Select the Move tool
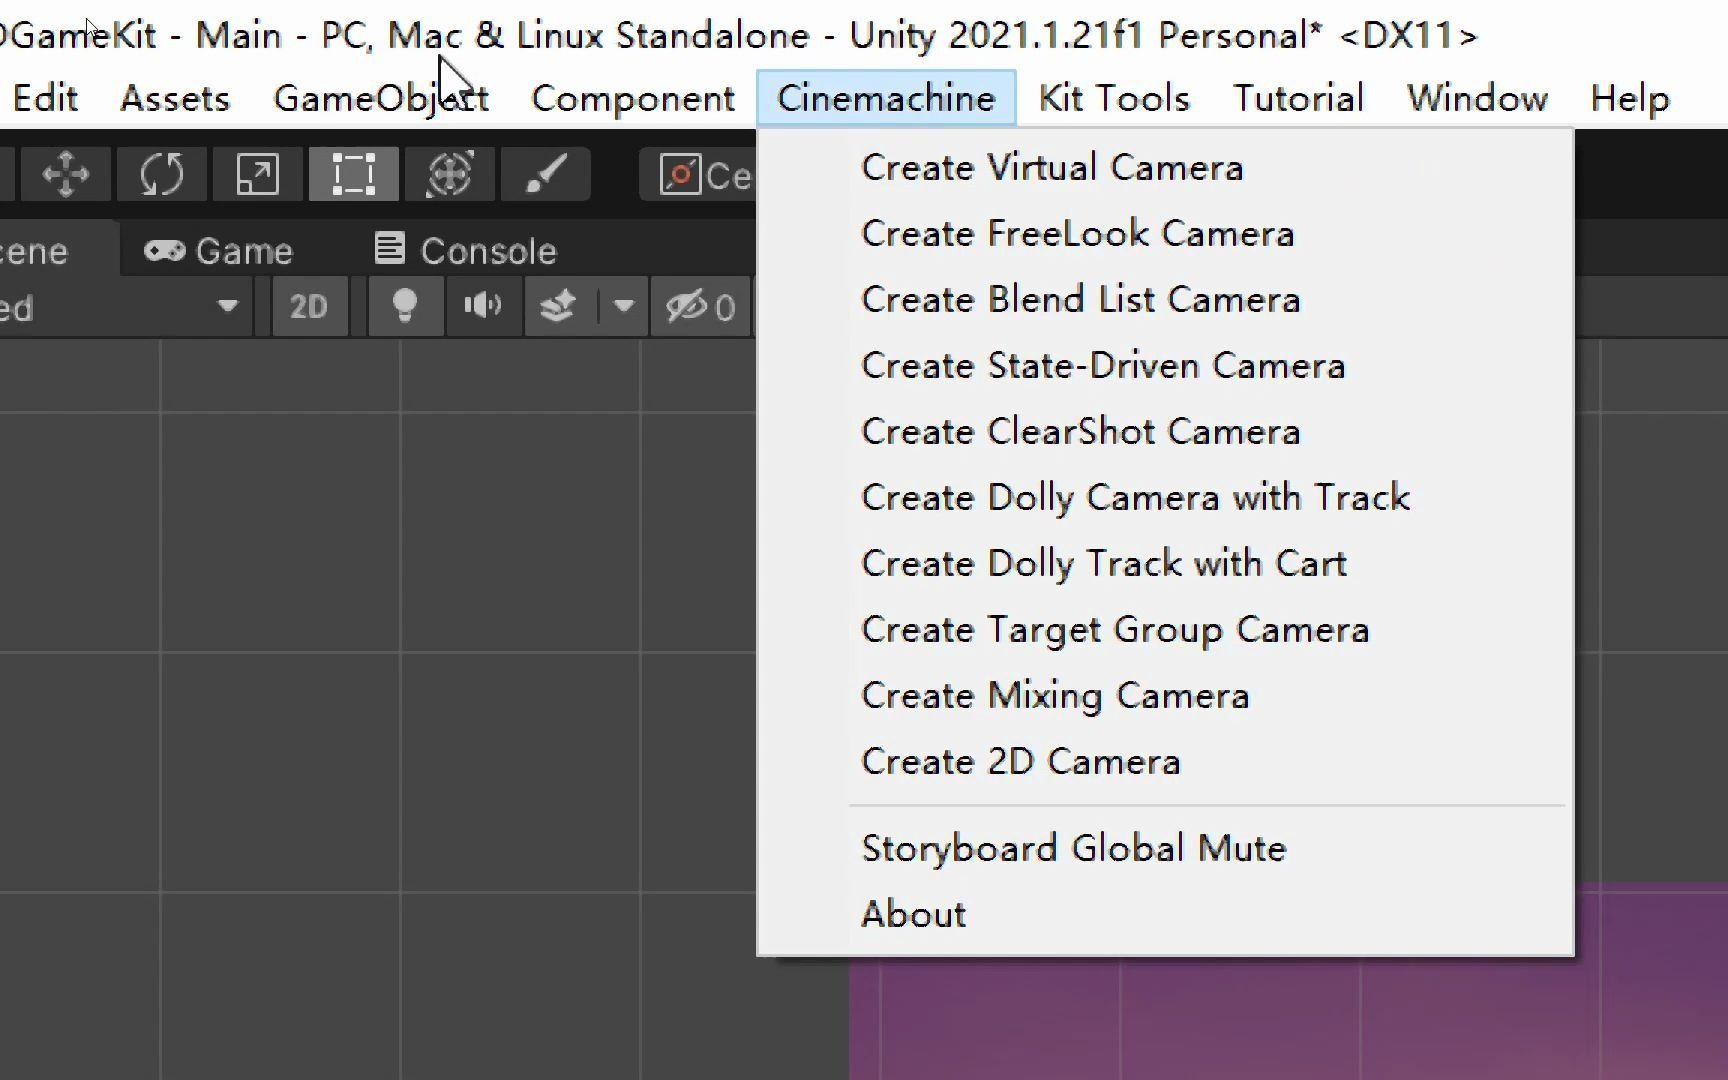The width and height of the screenshot is (1728, 1080). [65, 174]
